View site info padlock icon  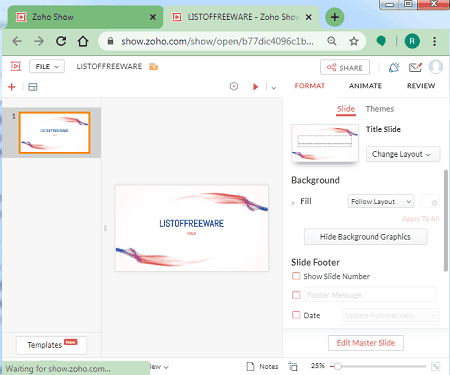point(110,41)
